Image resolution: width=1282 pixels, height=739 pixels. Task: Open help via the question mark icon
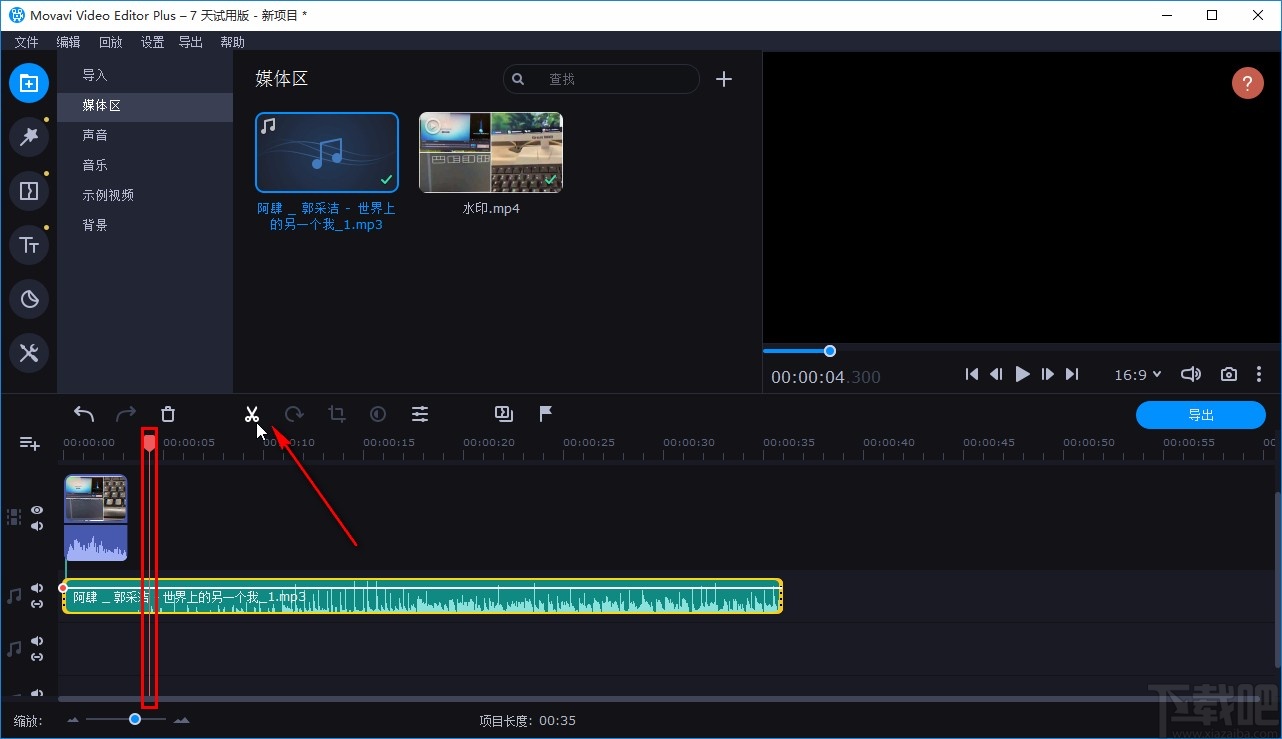[1247, 83]
